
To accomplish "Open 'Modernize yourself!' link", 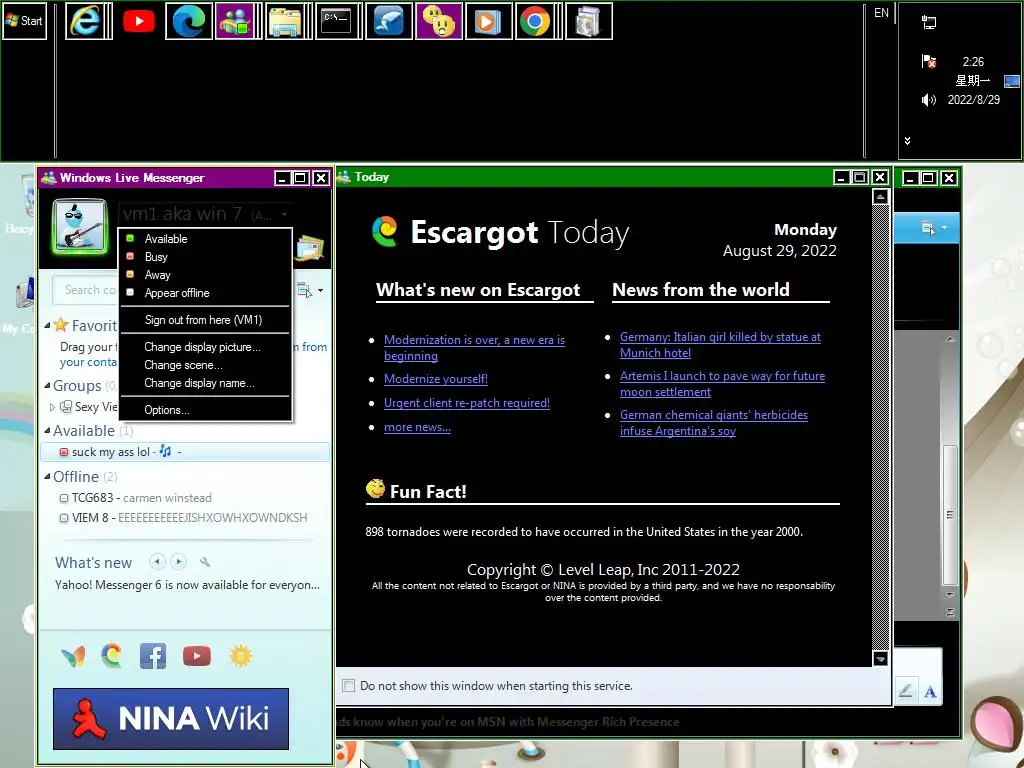I will pyautogui.click(x=436, y=379).
